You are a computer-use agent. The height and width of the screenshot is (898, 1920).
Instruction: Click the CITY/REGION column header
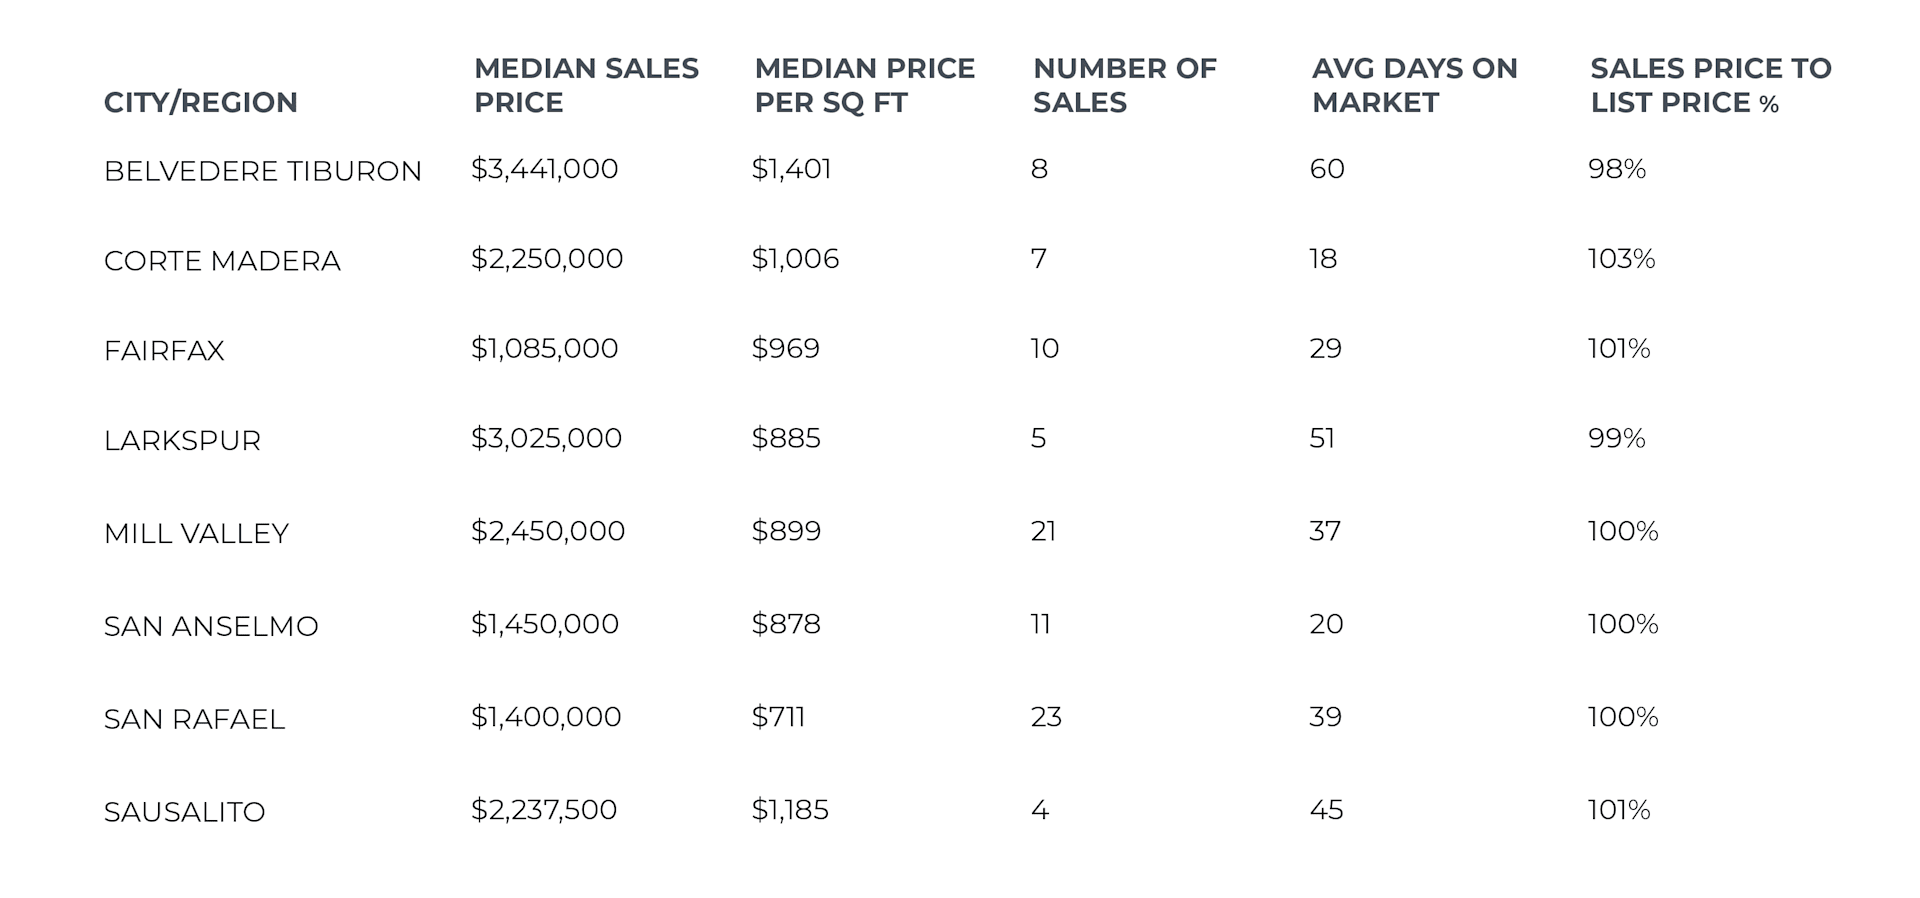(200, 102)
